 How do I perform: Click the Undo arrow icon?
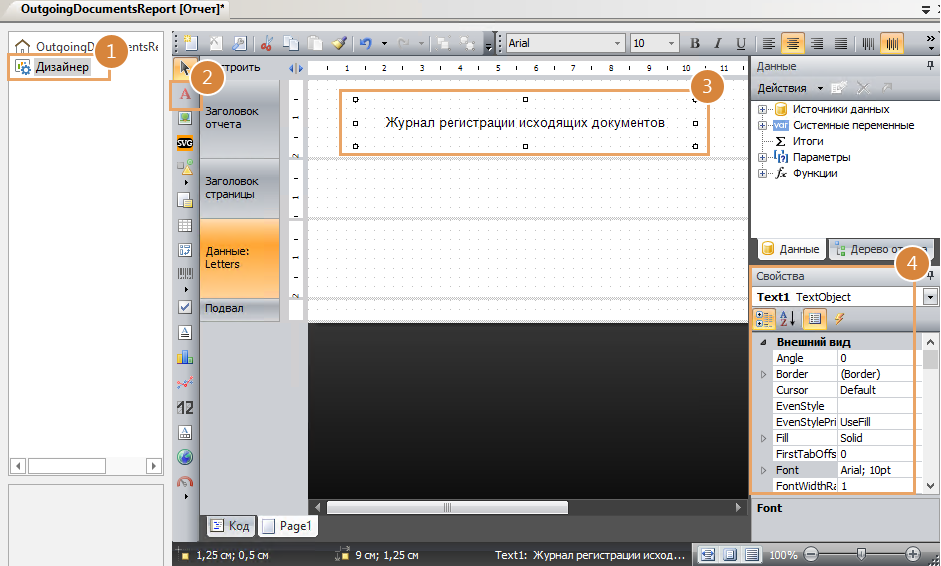365,44
